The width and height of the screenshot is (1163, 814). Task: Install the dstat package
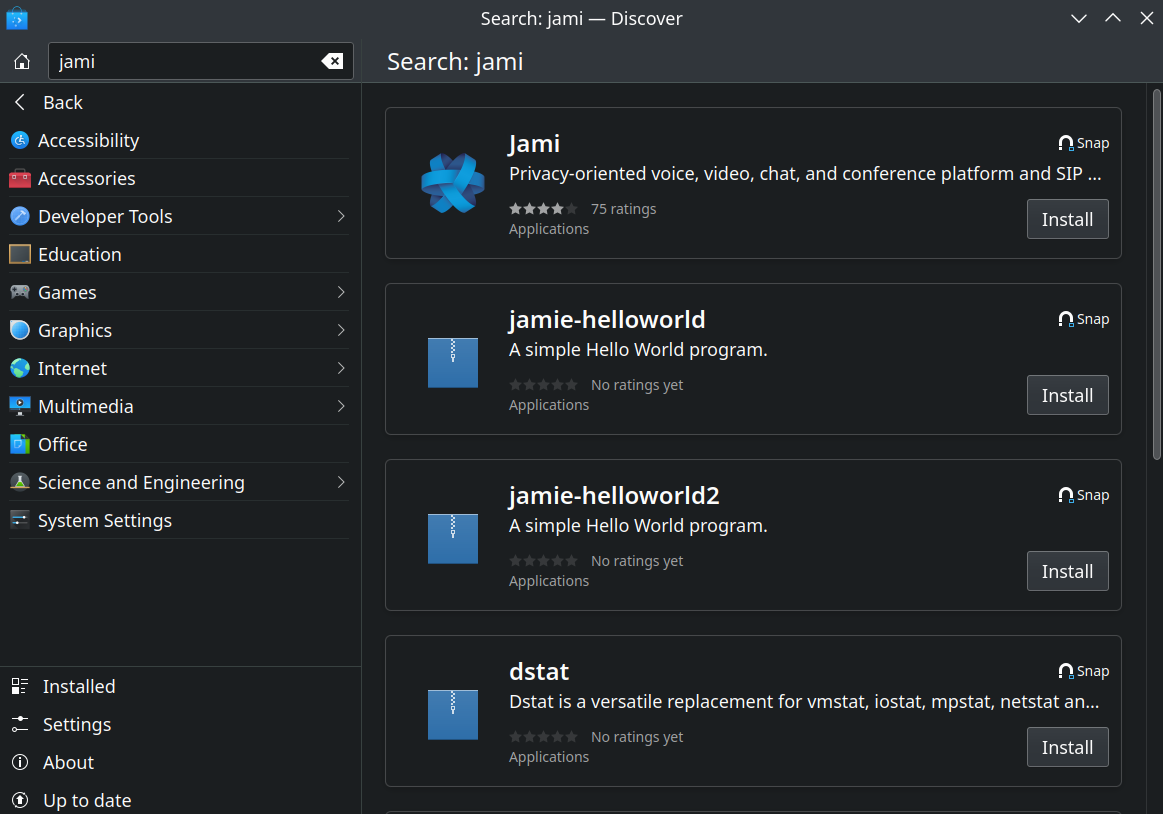pyautogui.click(x=1067, y=747)
